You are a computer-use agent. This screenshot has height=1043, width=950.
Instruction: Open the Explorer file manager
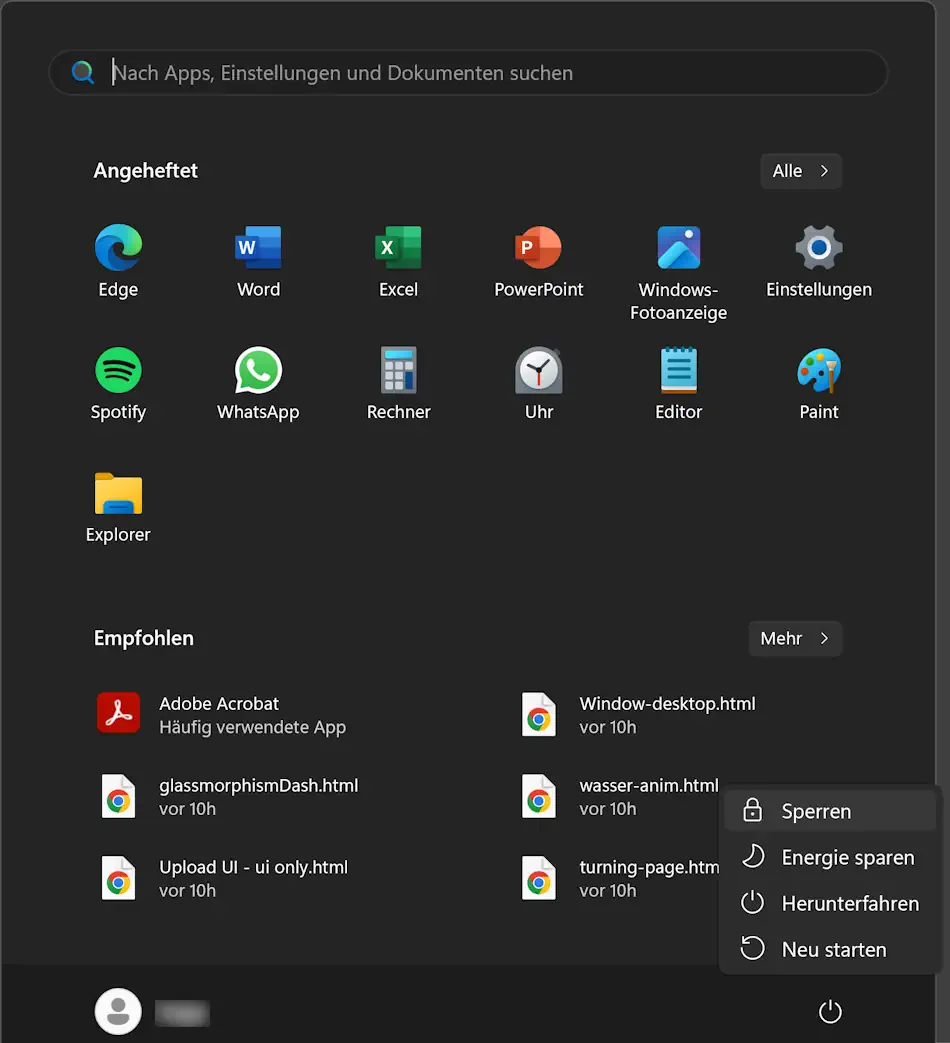tap(118, 505)
